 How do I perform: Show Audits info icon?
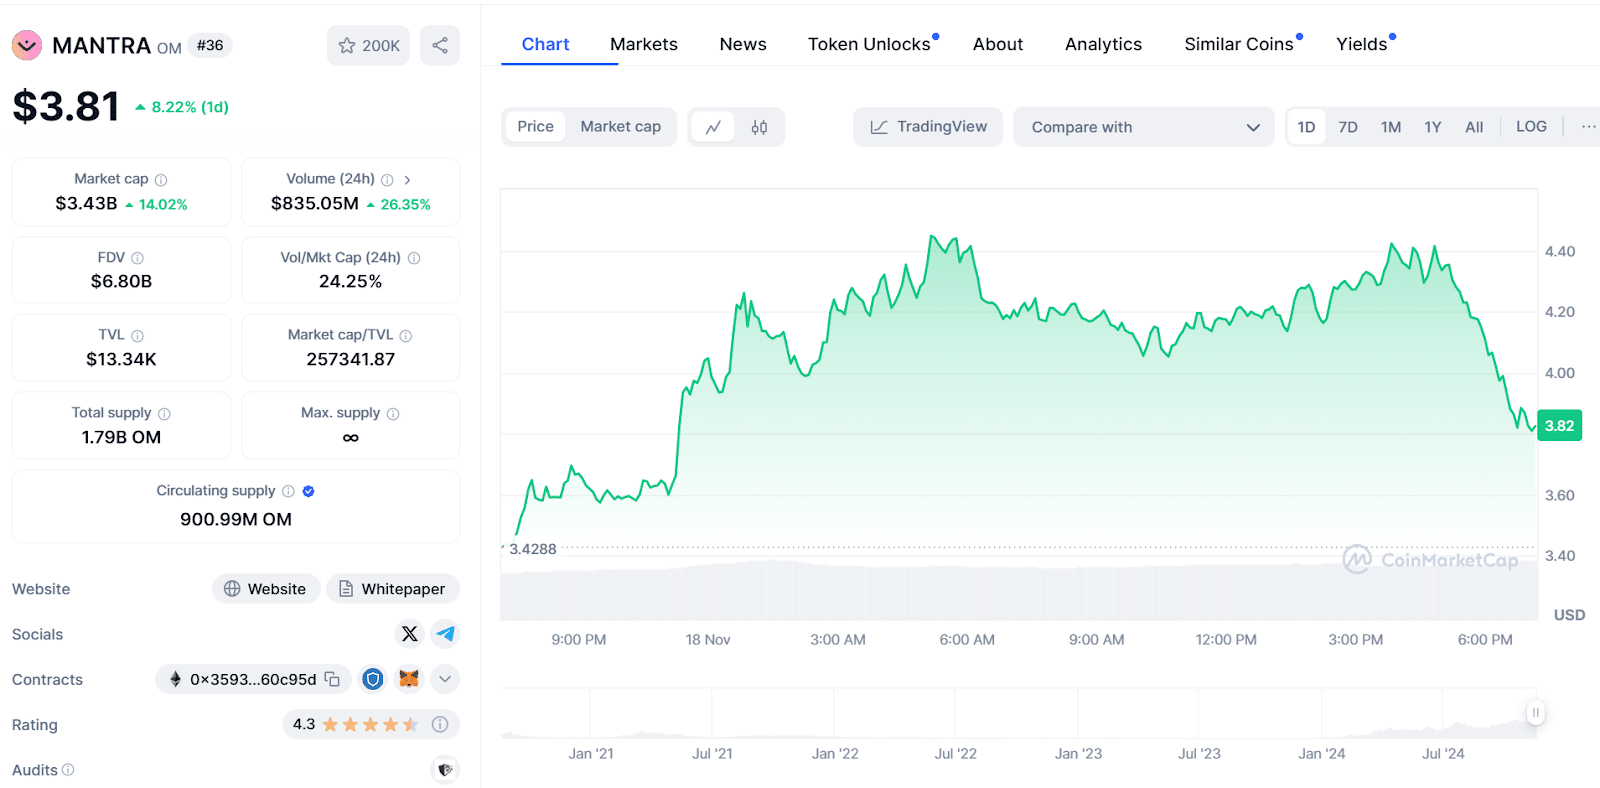68,770
